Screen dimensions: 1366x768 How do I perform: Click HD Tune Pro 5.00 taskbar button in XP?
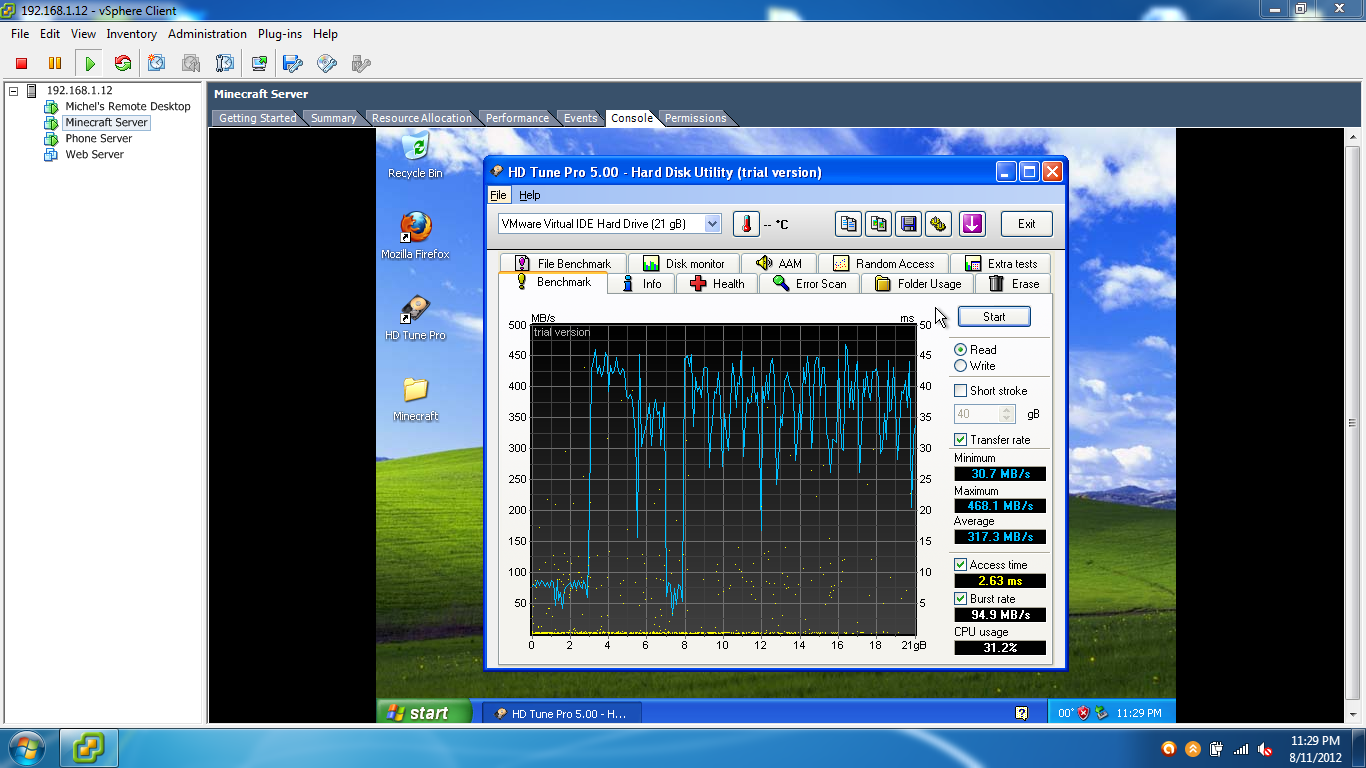tap(561, 713)
